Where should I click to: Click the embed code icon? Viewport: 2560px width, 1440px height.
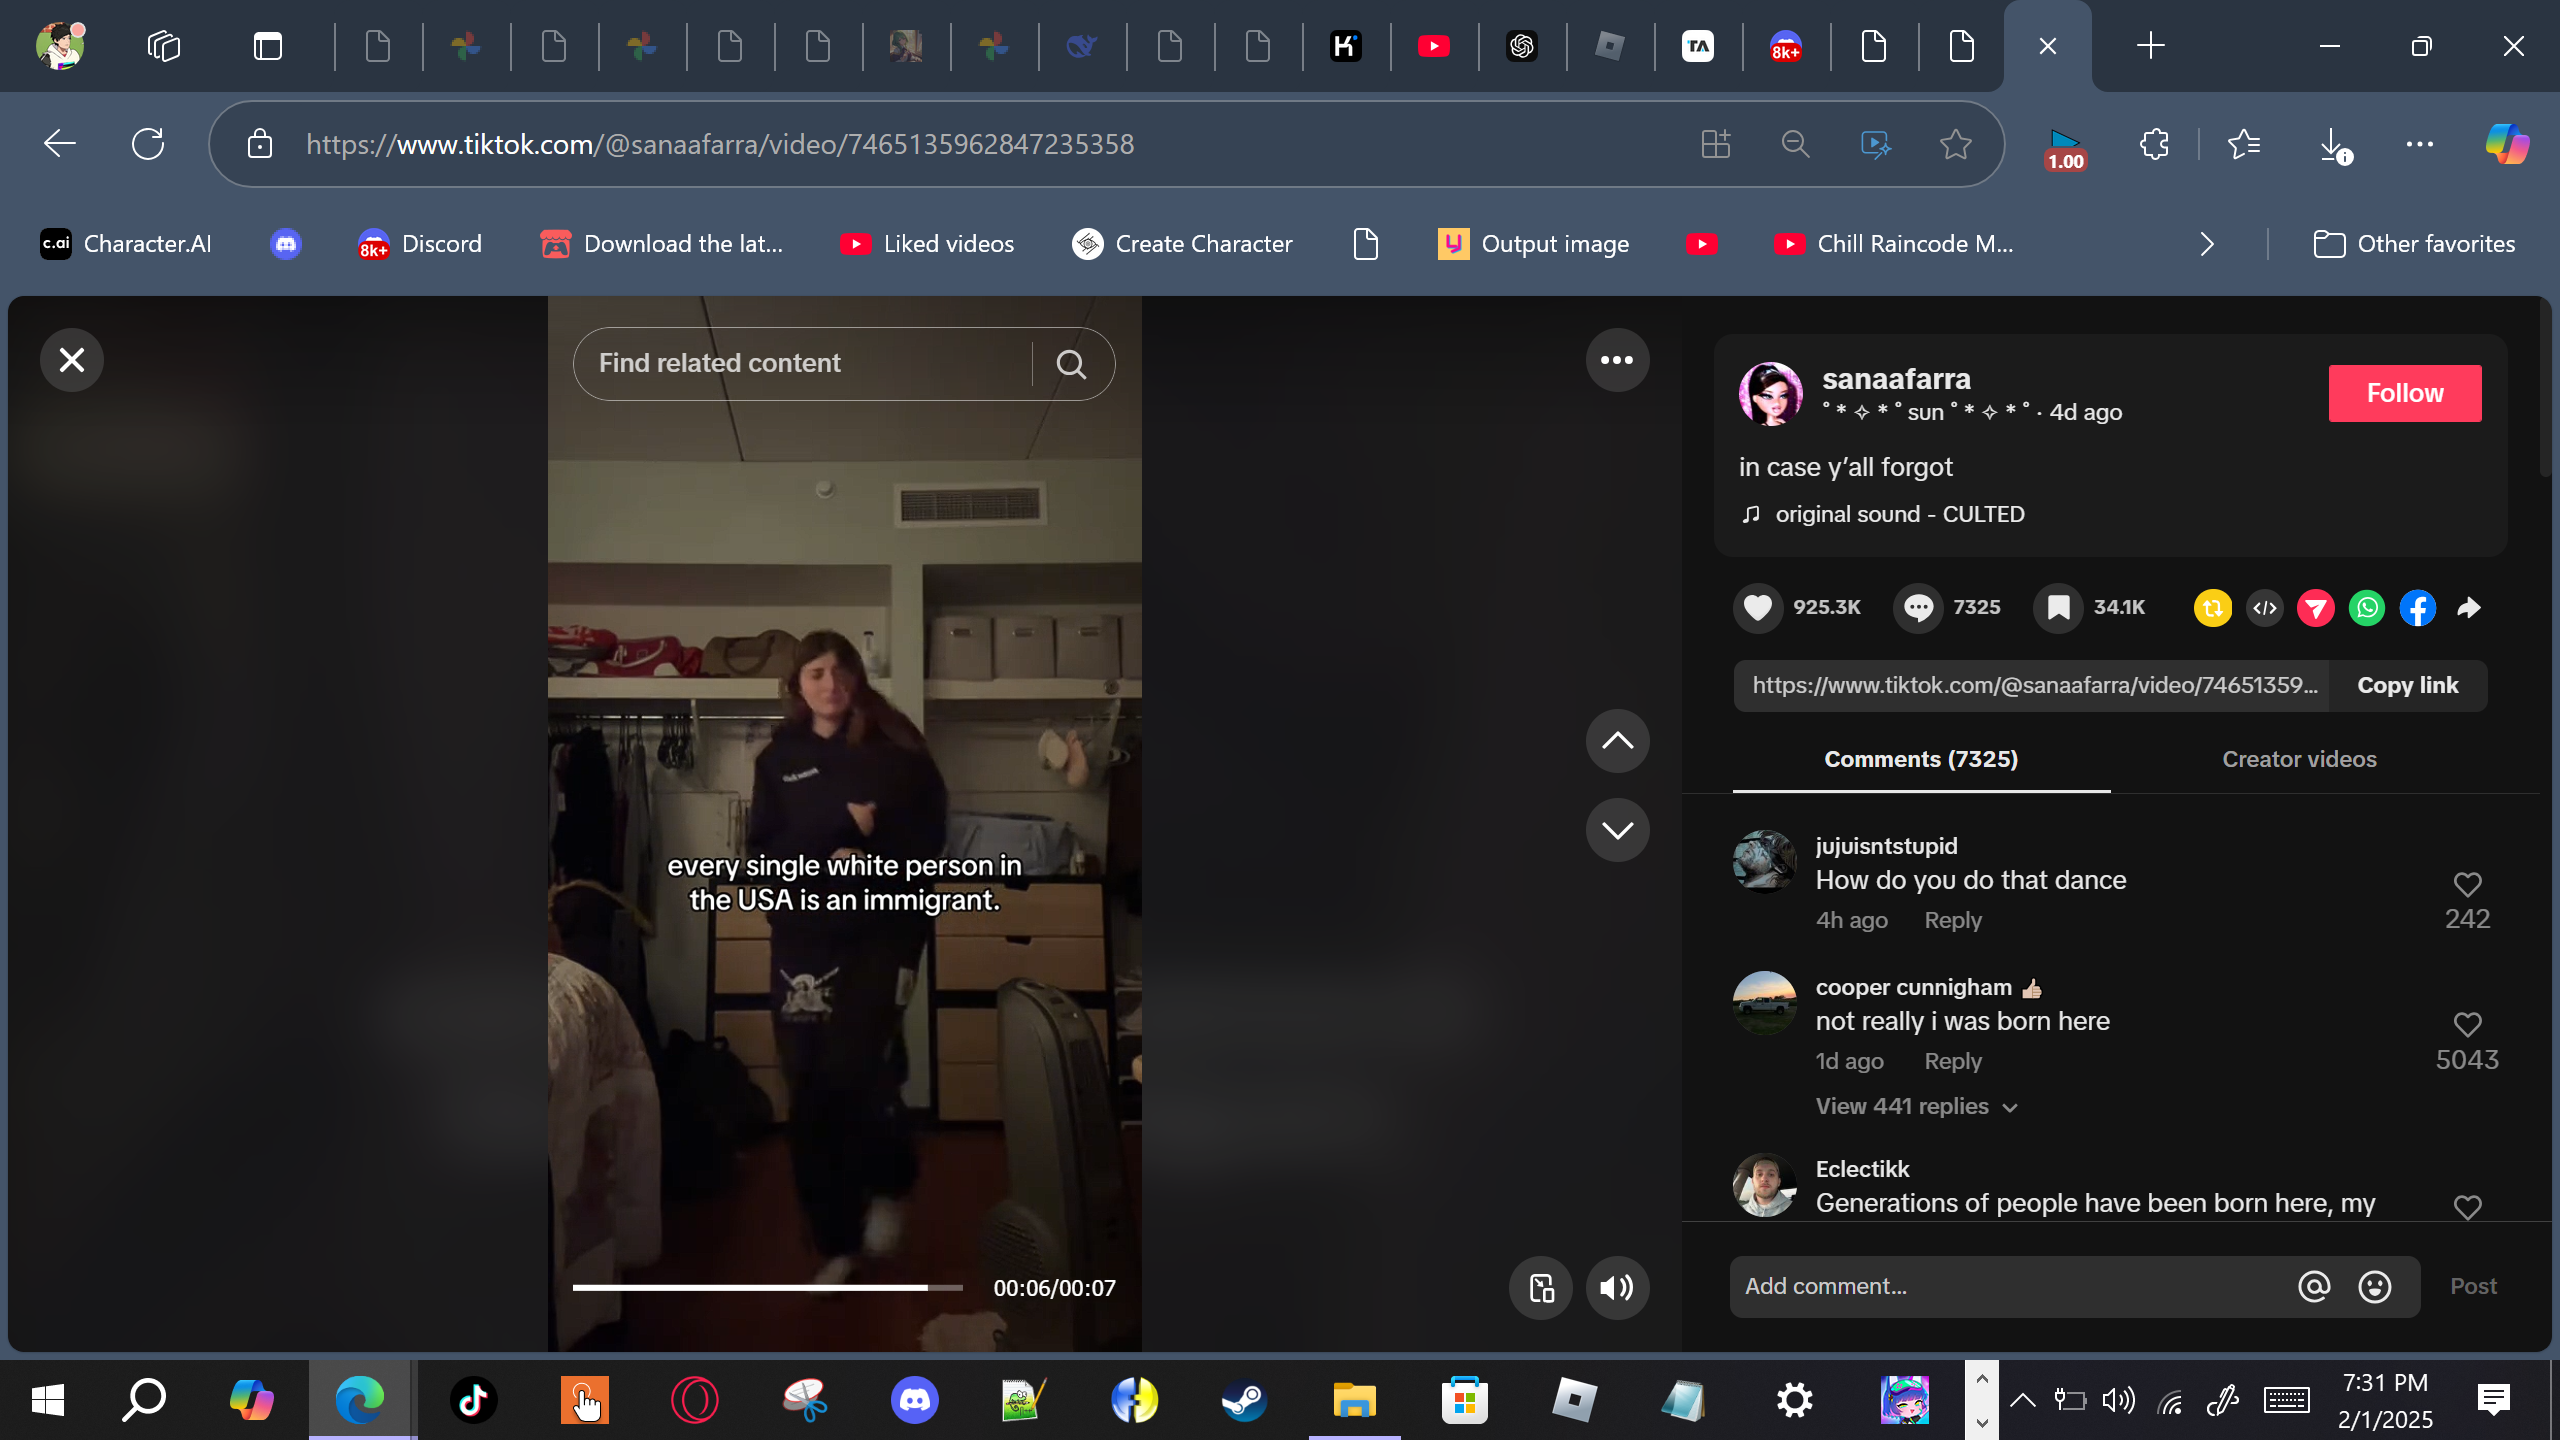tap(2264, 608)
